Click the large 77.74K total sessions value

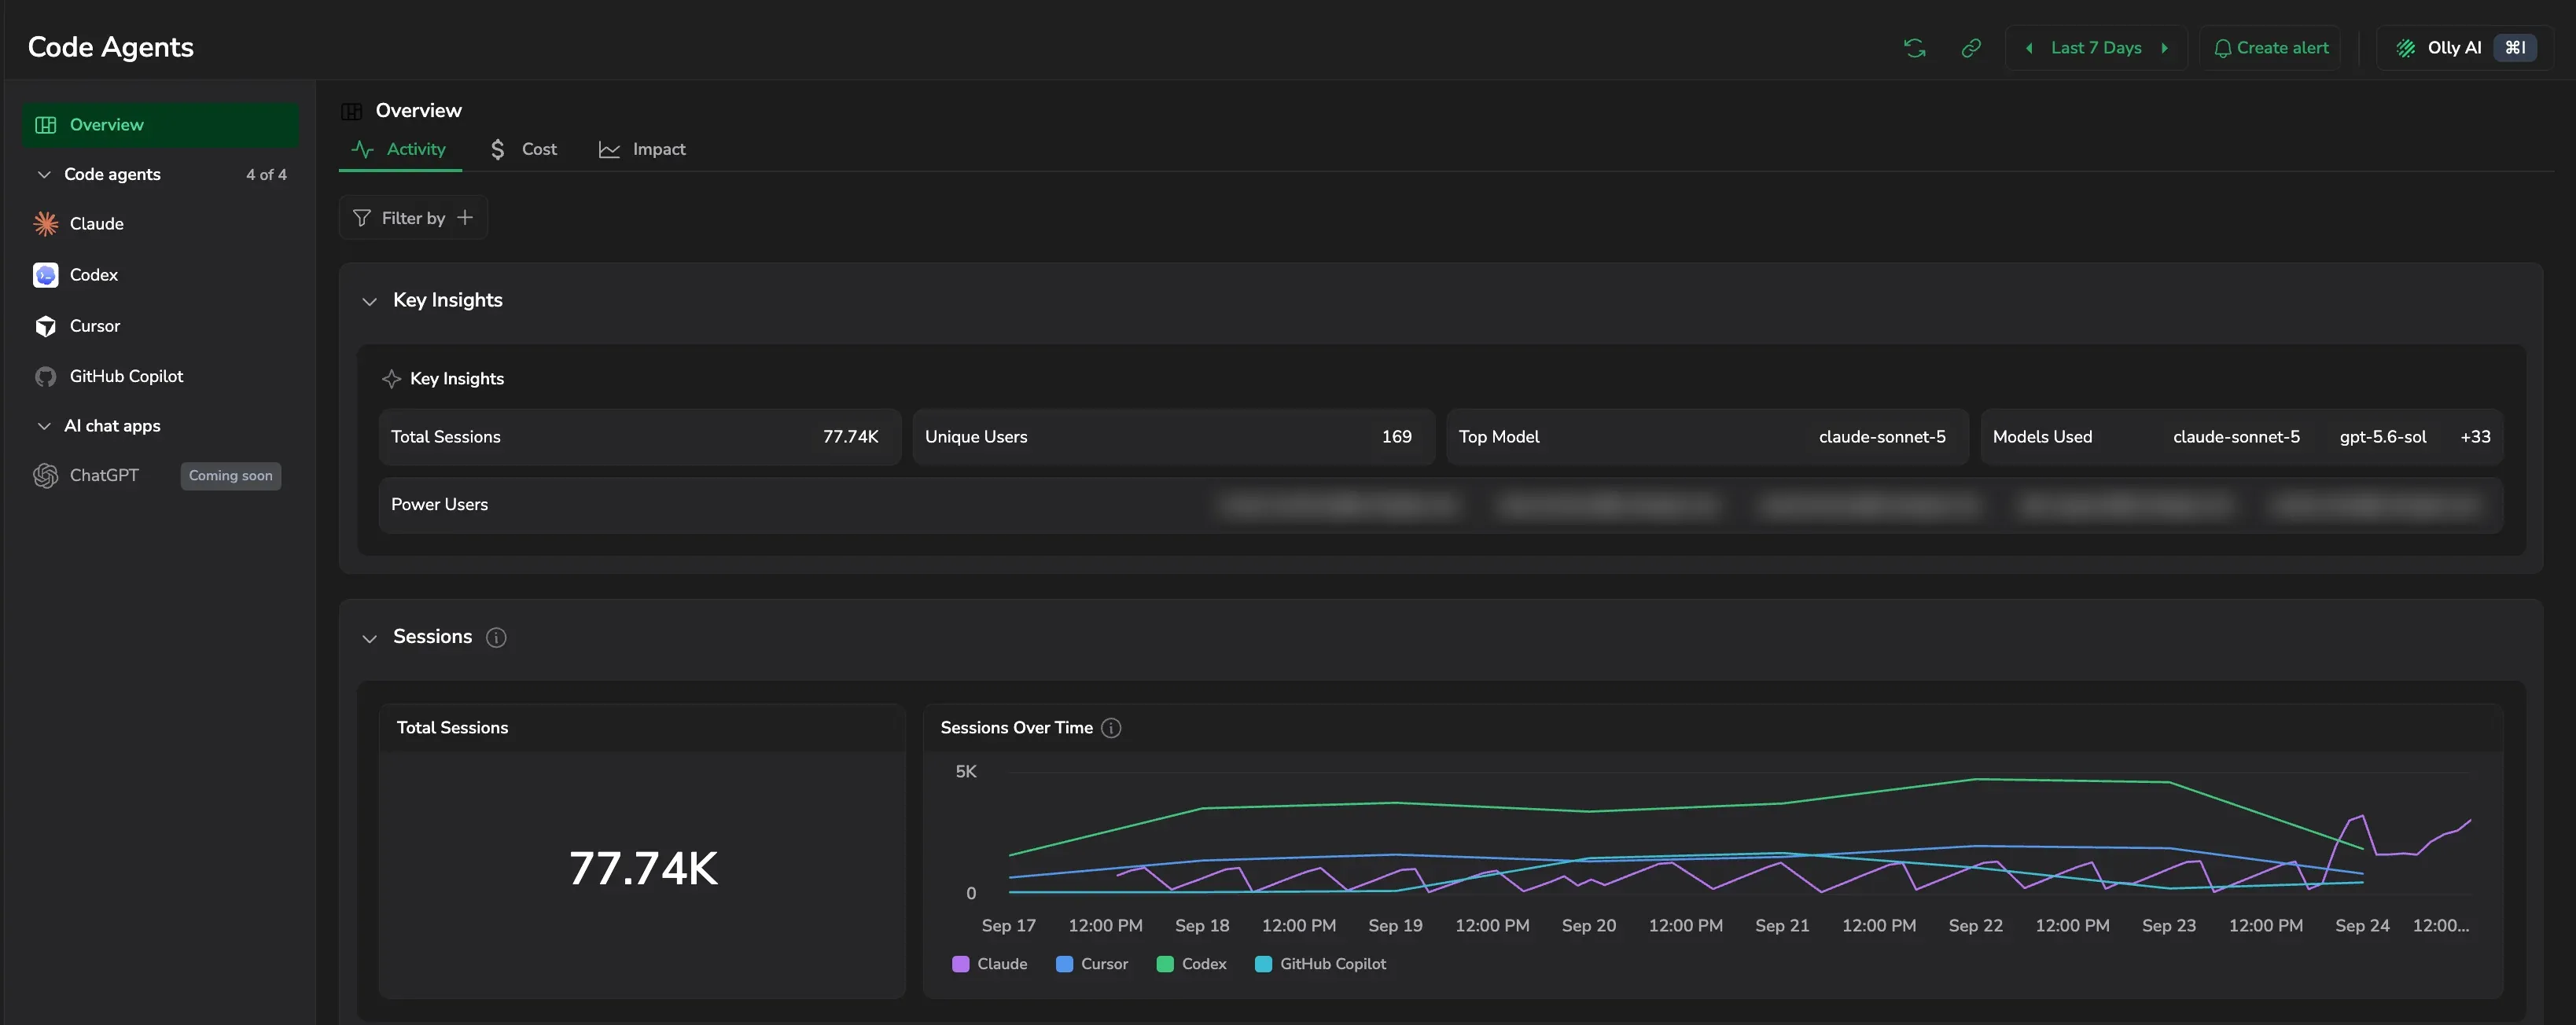643,868
